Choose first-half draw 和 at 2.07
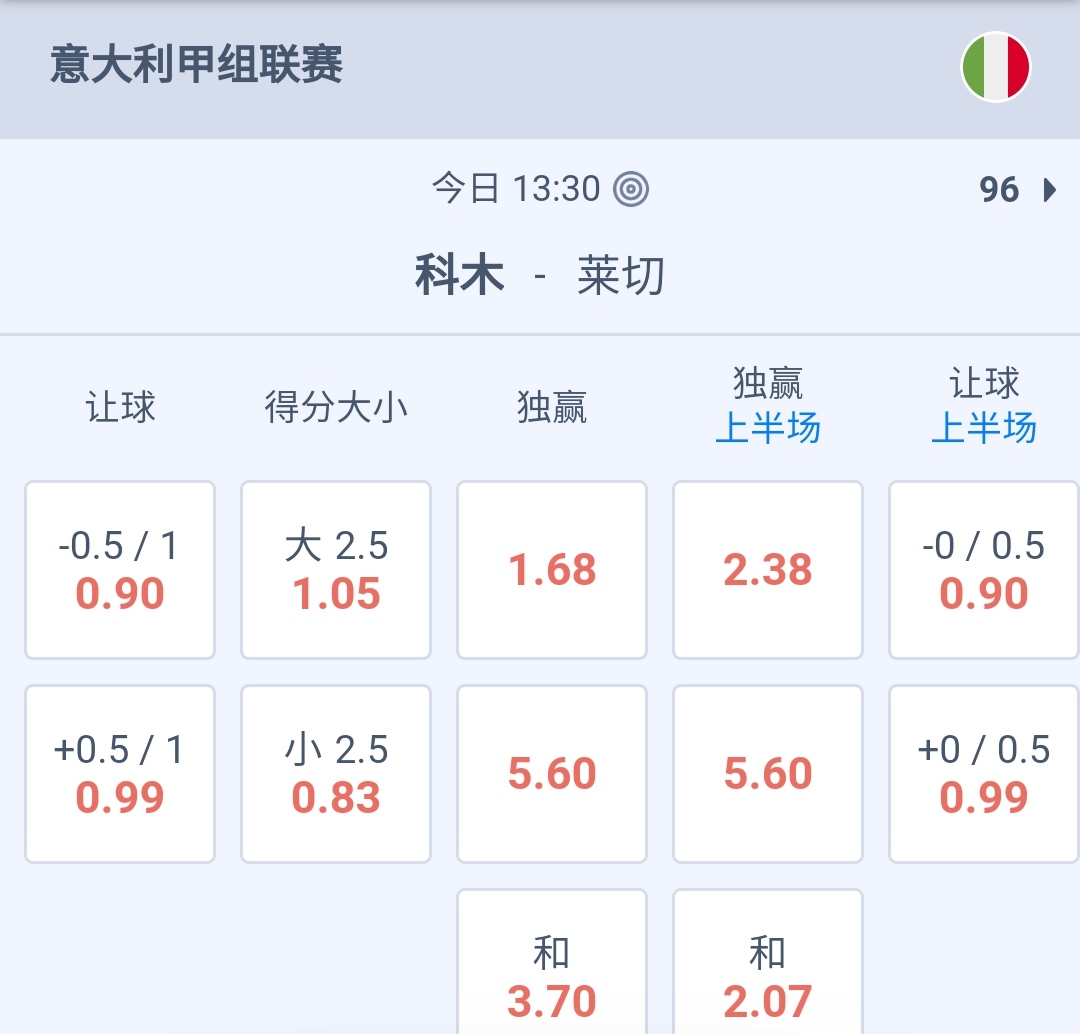 coord(768,975)
